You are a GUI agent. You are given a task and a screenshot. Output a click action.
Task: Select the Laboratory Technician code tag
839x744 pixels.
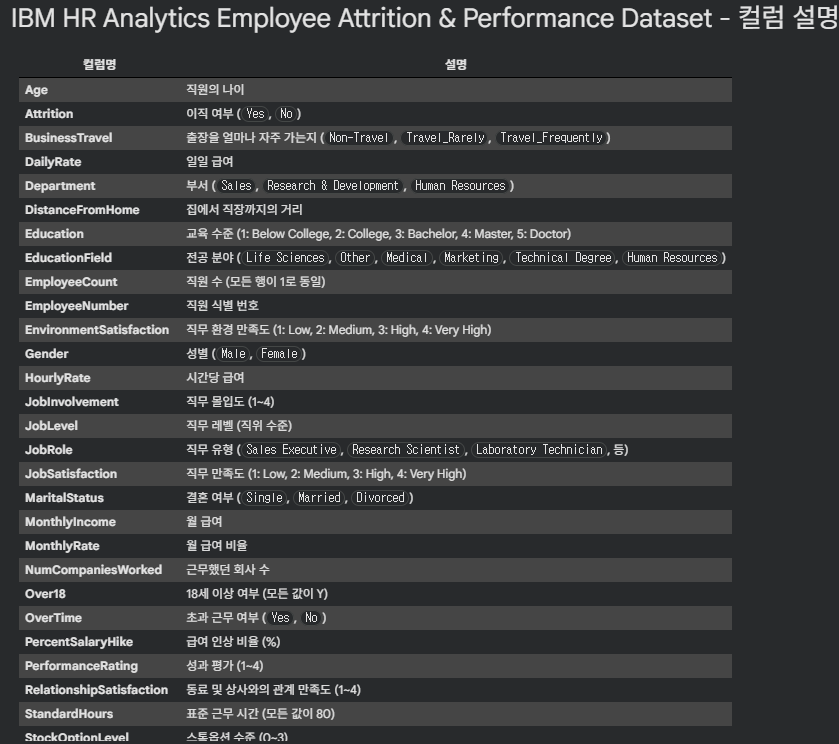(539, 450)
